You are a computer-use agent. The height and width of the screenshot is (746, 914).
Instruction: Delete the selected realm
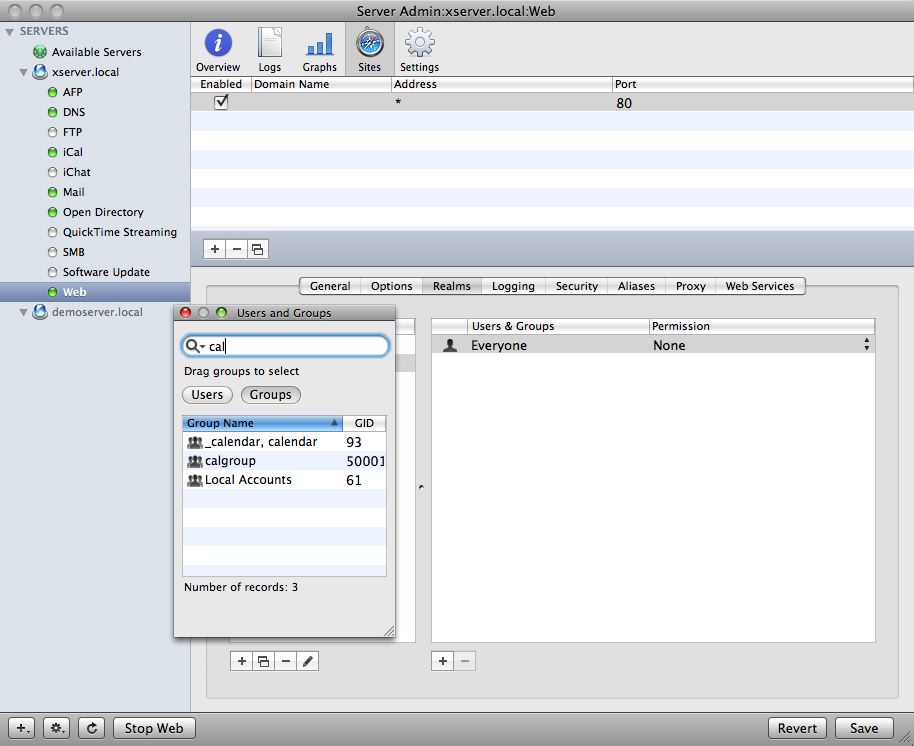pyautogui.click(x=286, y=661)
